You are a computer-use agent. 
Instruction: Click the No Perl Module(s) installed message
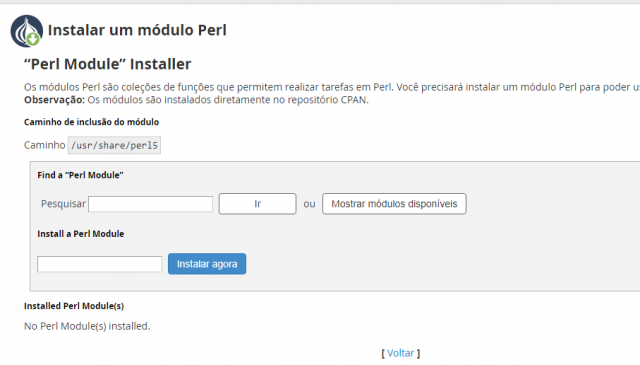pos(87,326)
